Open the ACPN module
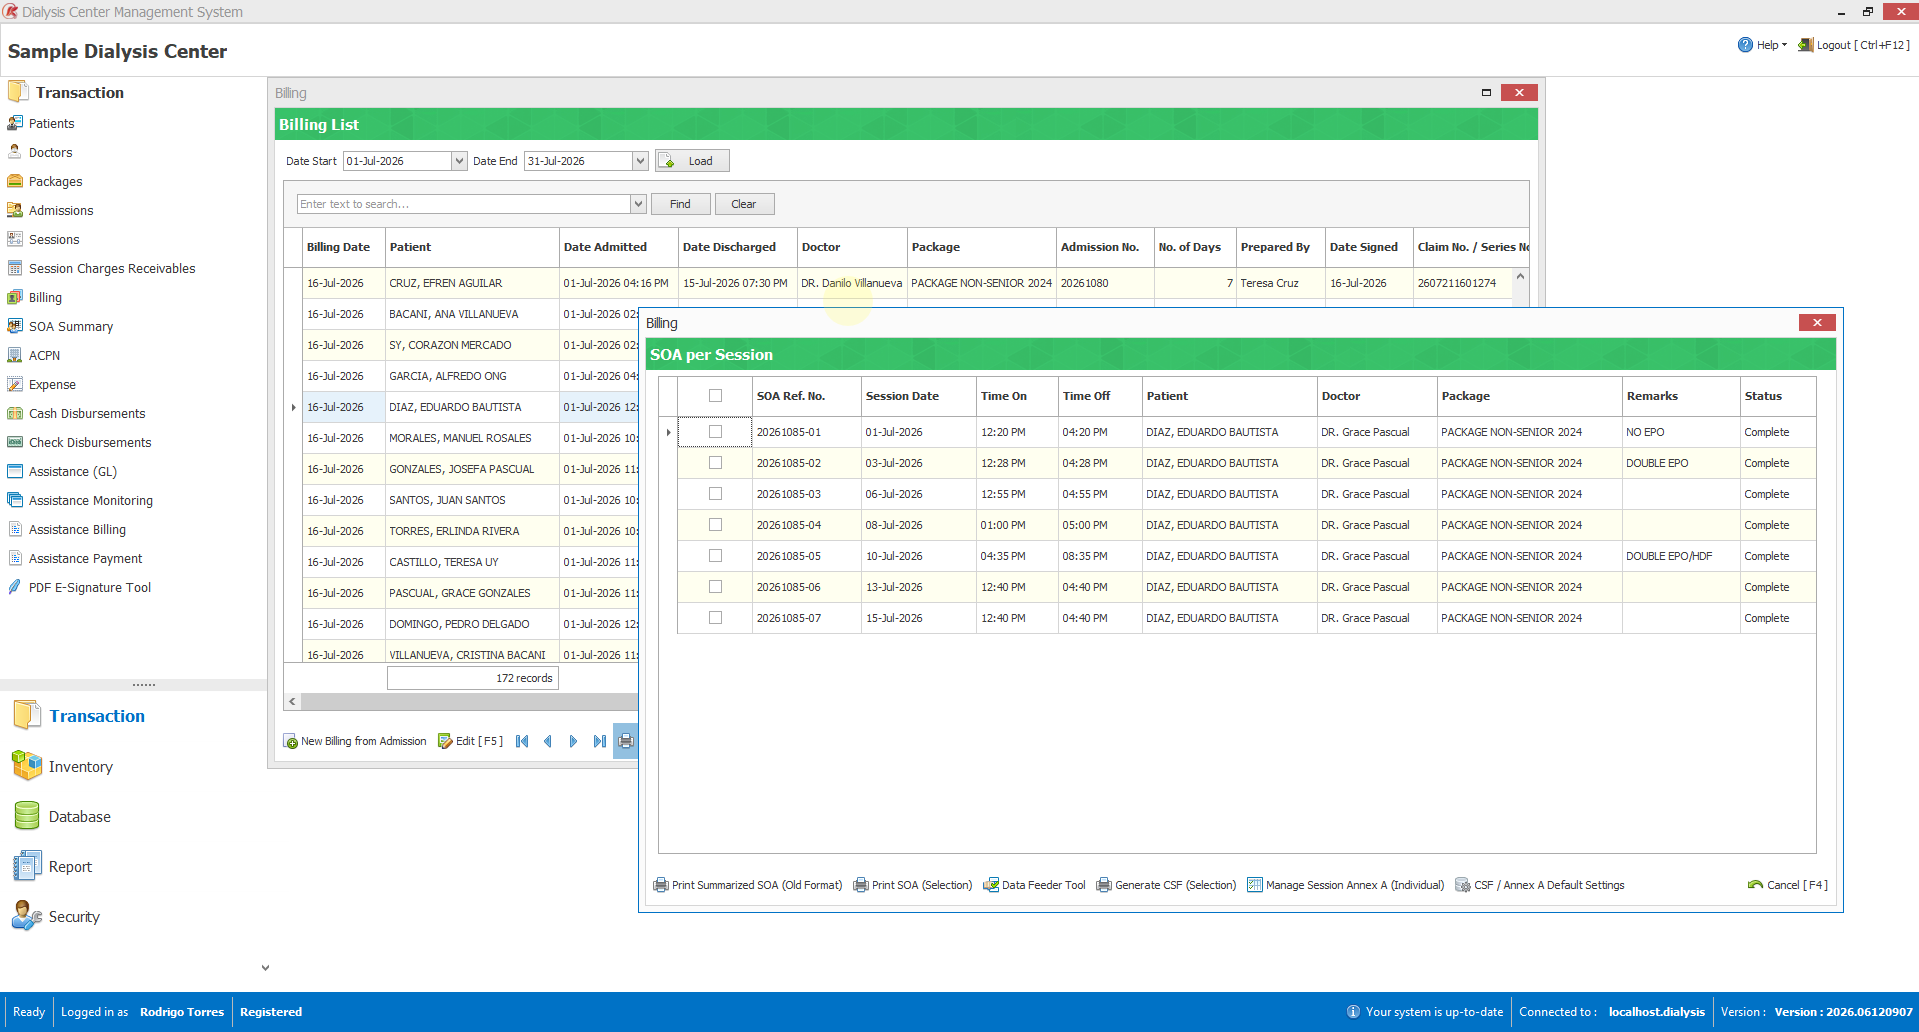The width and height of the screenshot is (1919, 1032). 44,356
